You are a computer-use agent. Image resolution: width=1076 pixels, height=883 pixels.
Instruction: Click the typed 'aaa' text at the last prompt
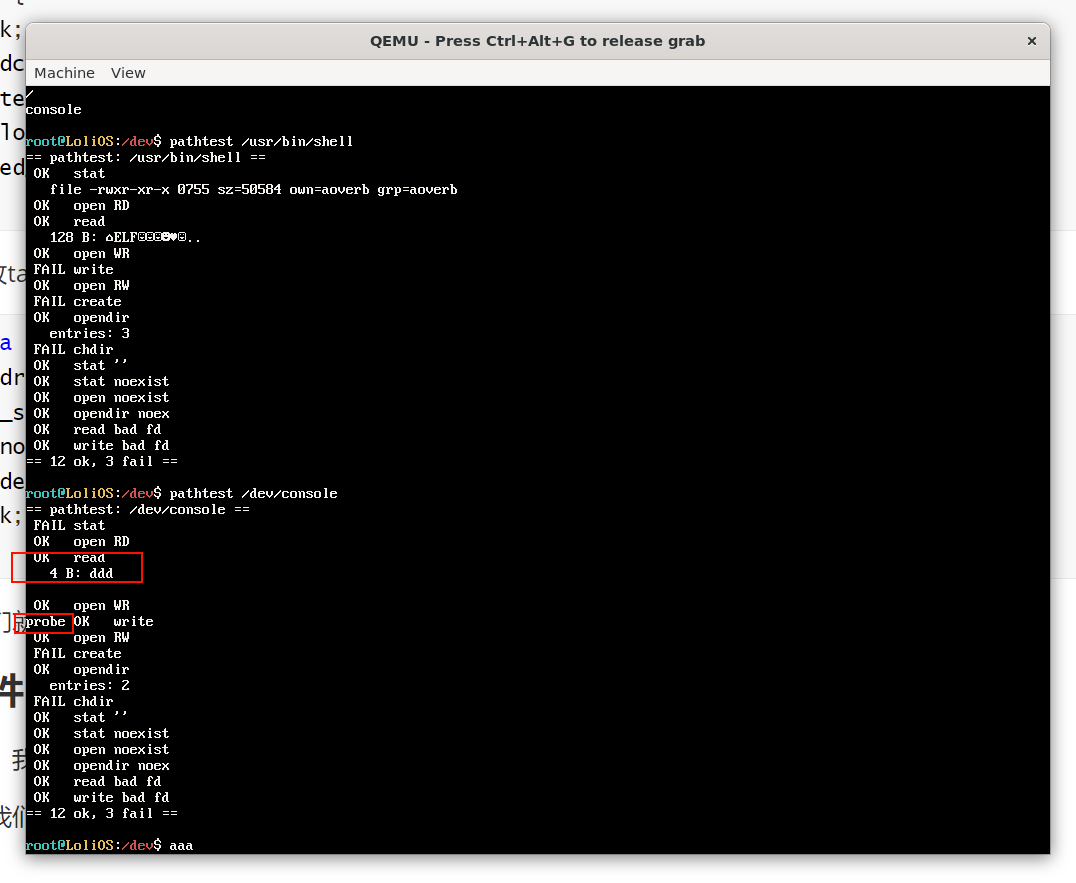(x=181, y=846)
